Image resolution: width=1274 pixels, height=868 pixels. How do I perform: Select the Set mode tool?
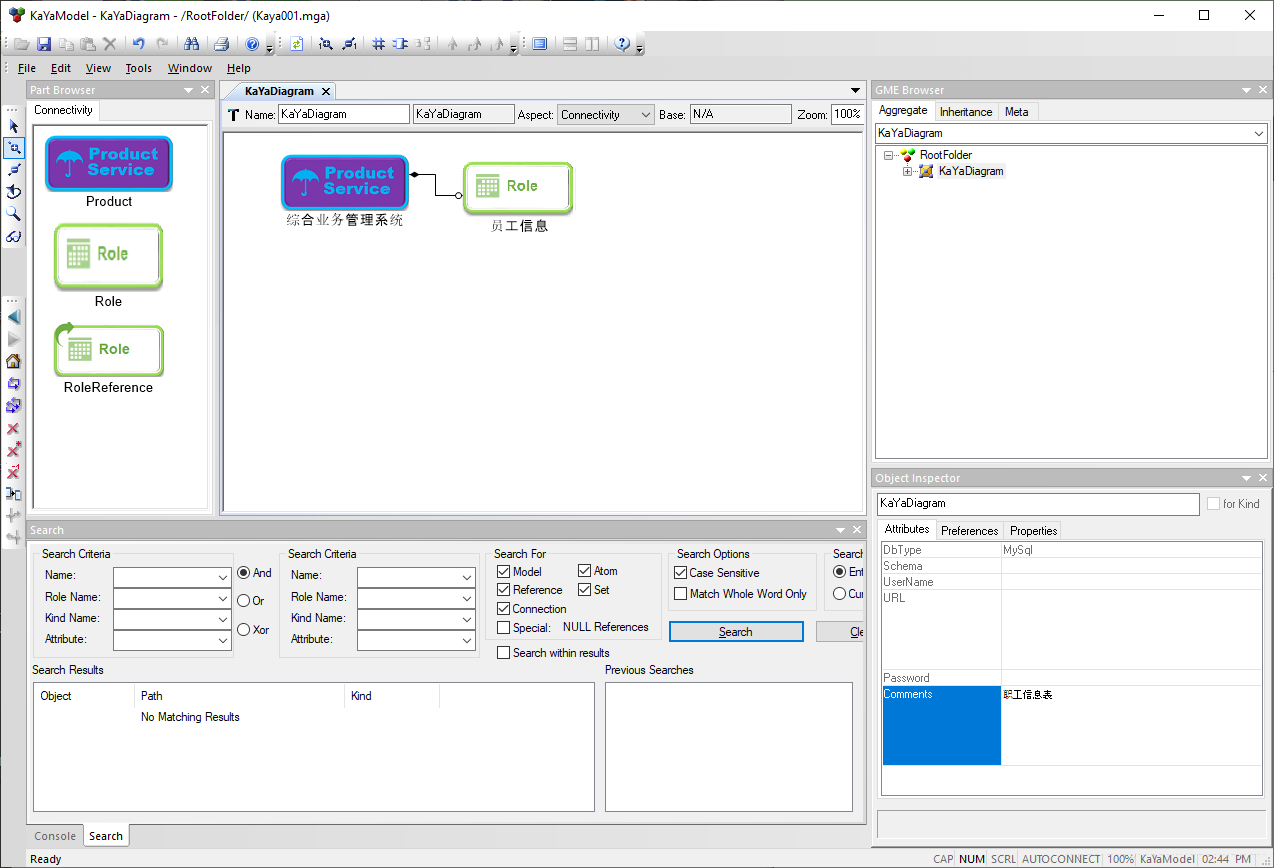pos(14,192)
